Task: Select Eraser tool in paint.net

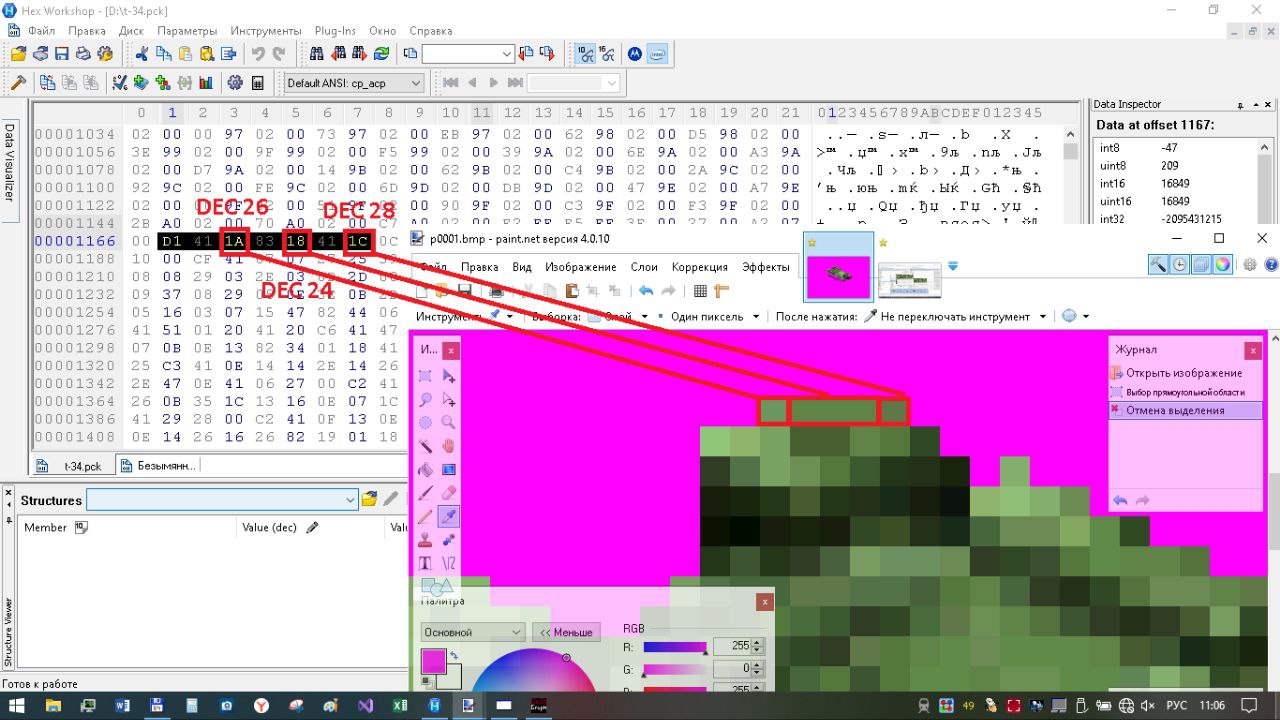Action: (x=449, y=493)
